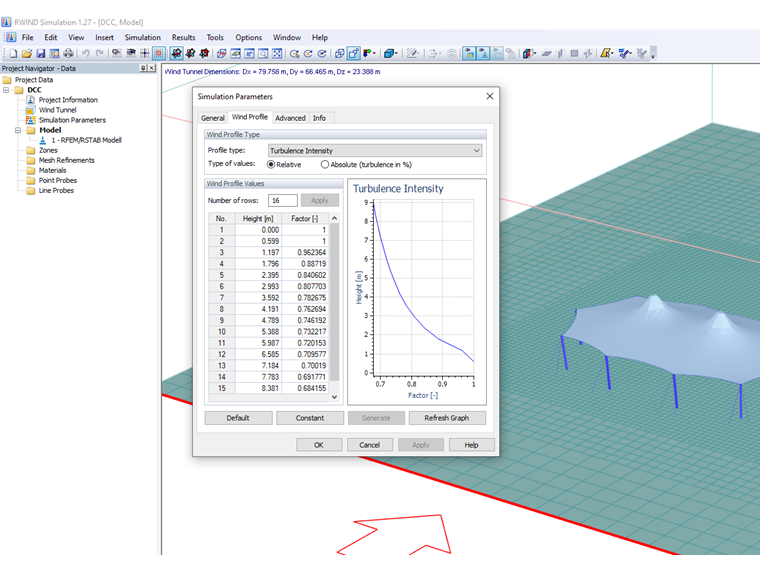
Task: Click OK in Simulation Parameters dialog
Action: 319,445
